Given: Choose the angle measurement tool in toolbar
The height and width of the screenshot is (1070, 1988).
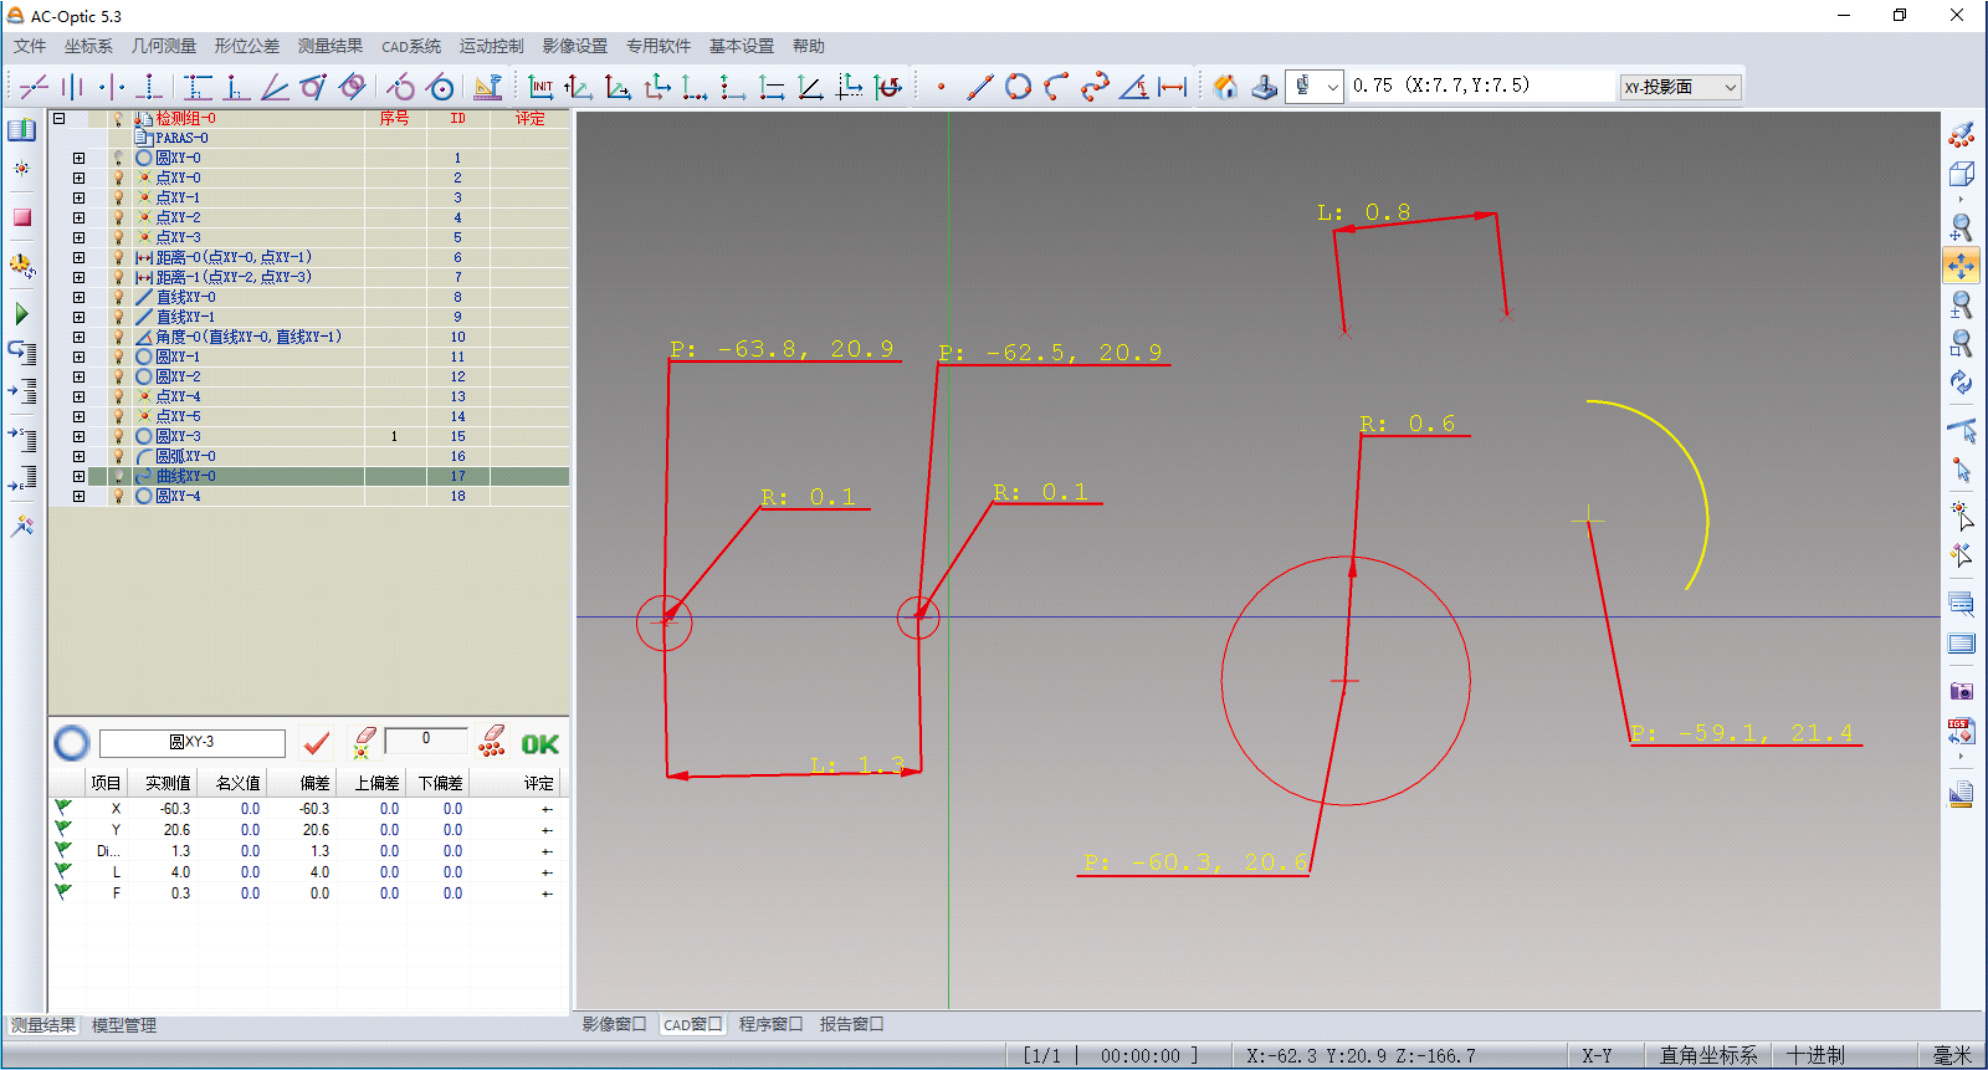Looking at the screenshot, I should coord(1133,87).
